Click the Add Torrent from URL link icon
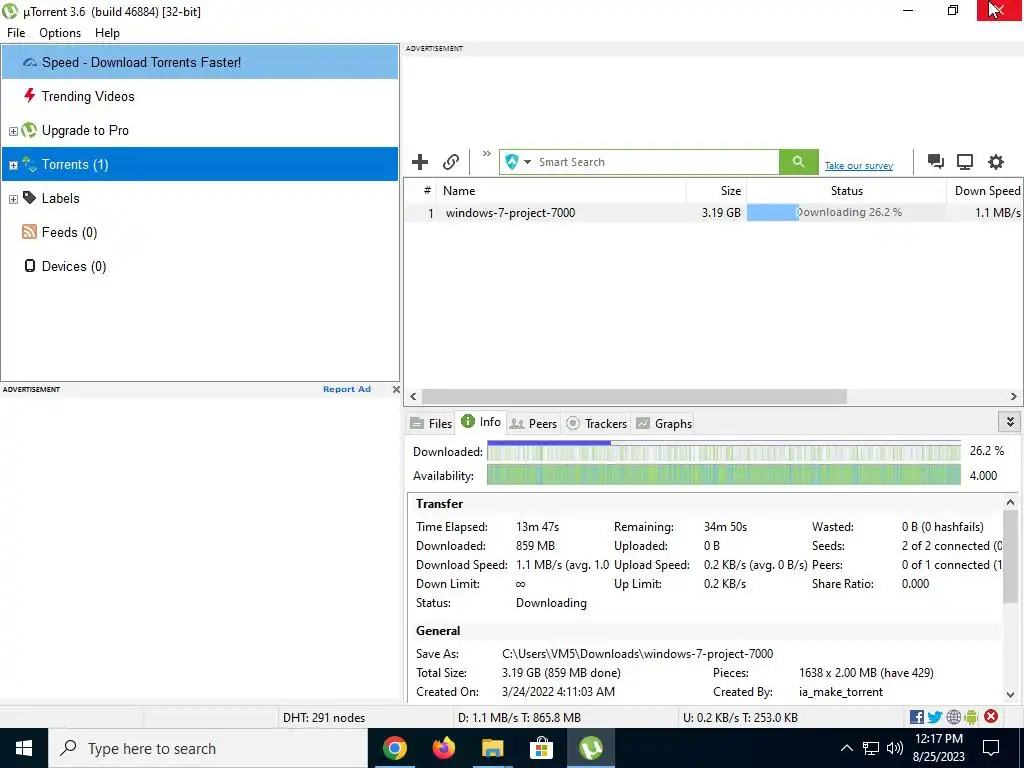1024x768 pixels. 451,162
